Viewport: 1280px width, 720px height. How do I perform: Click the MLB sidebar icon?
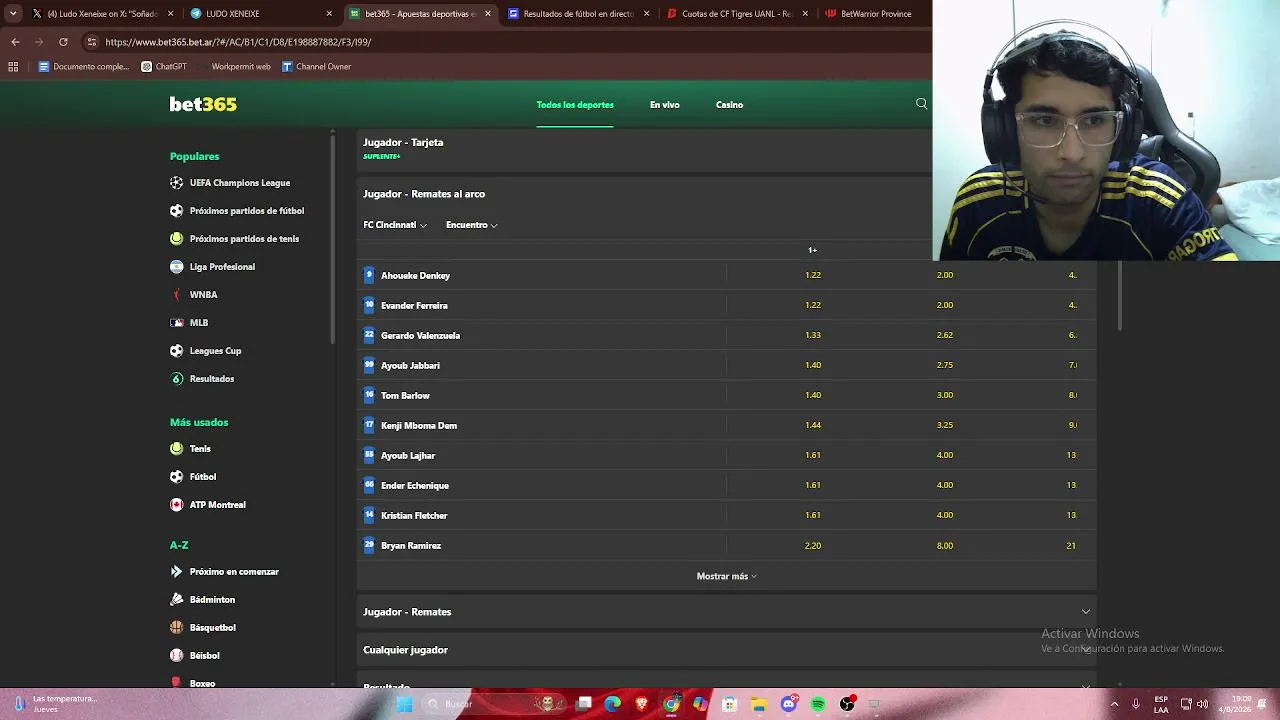click(177, 323)
